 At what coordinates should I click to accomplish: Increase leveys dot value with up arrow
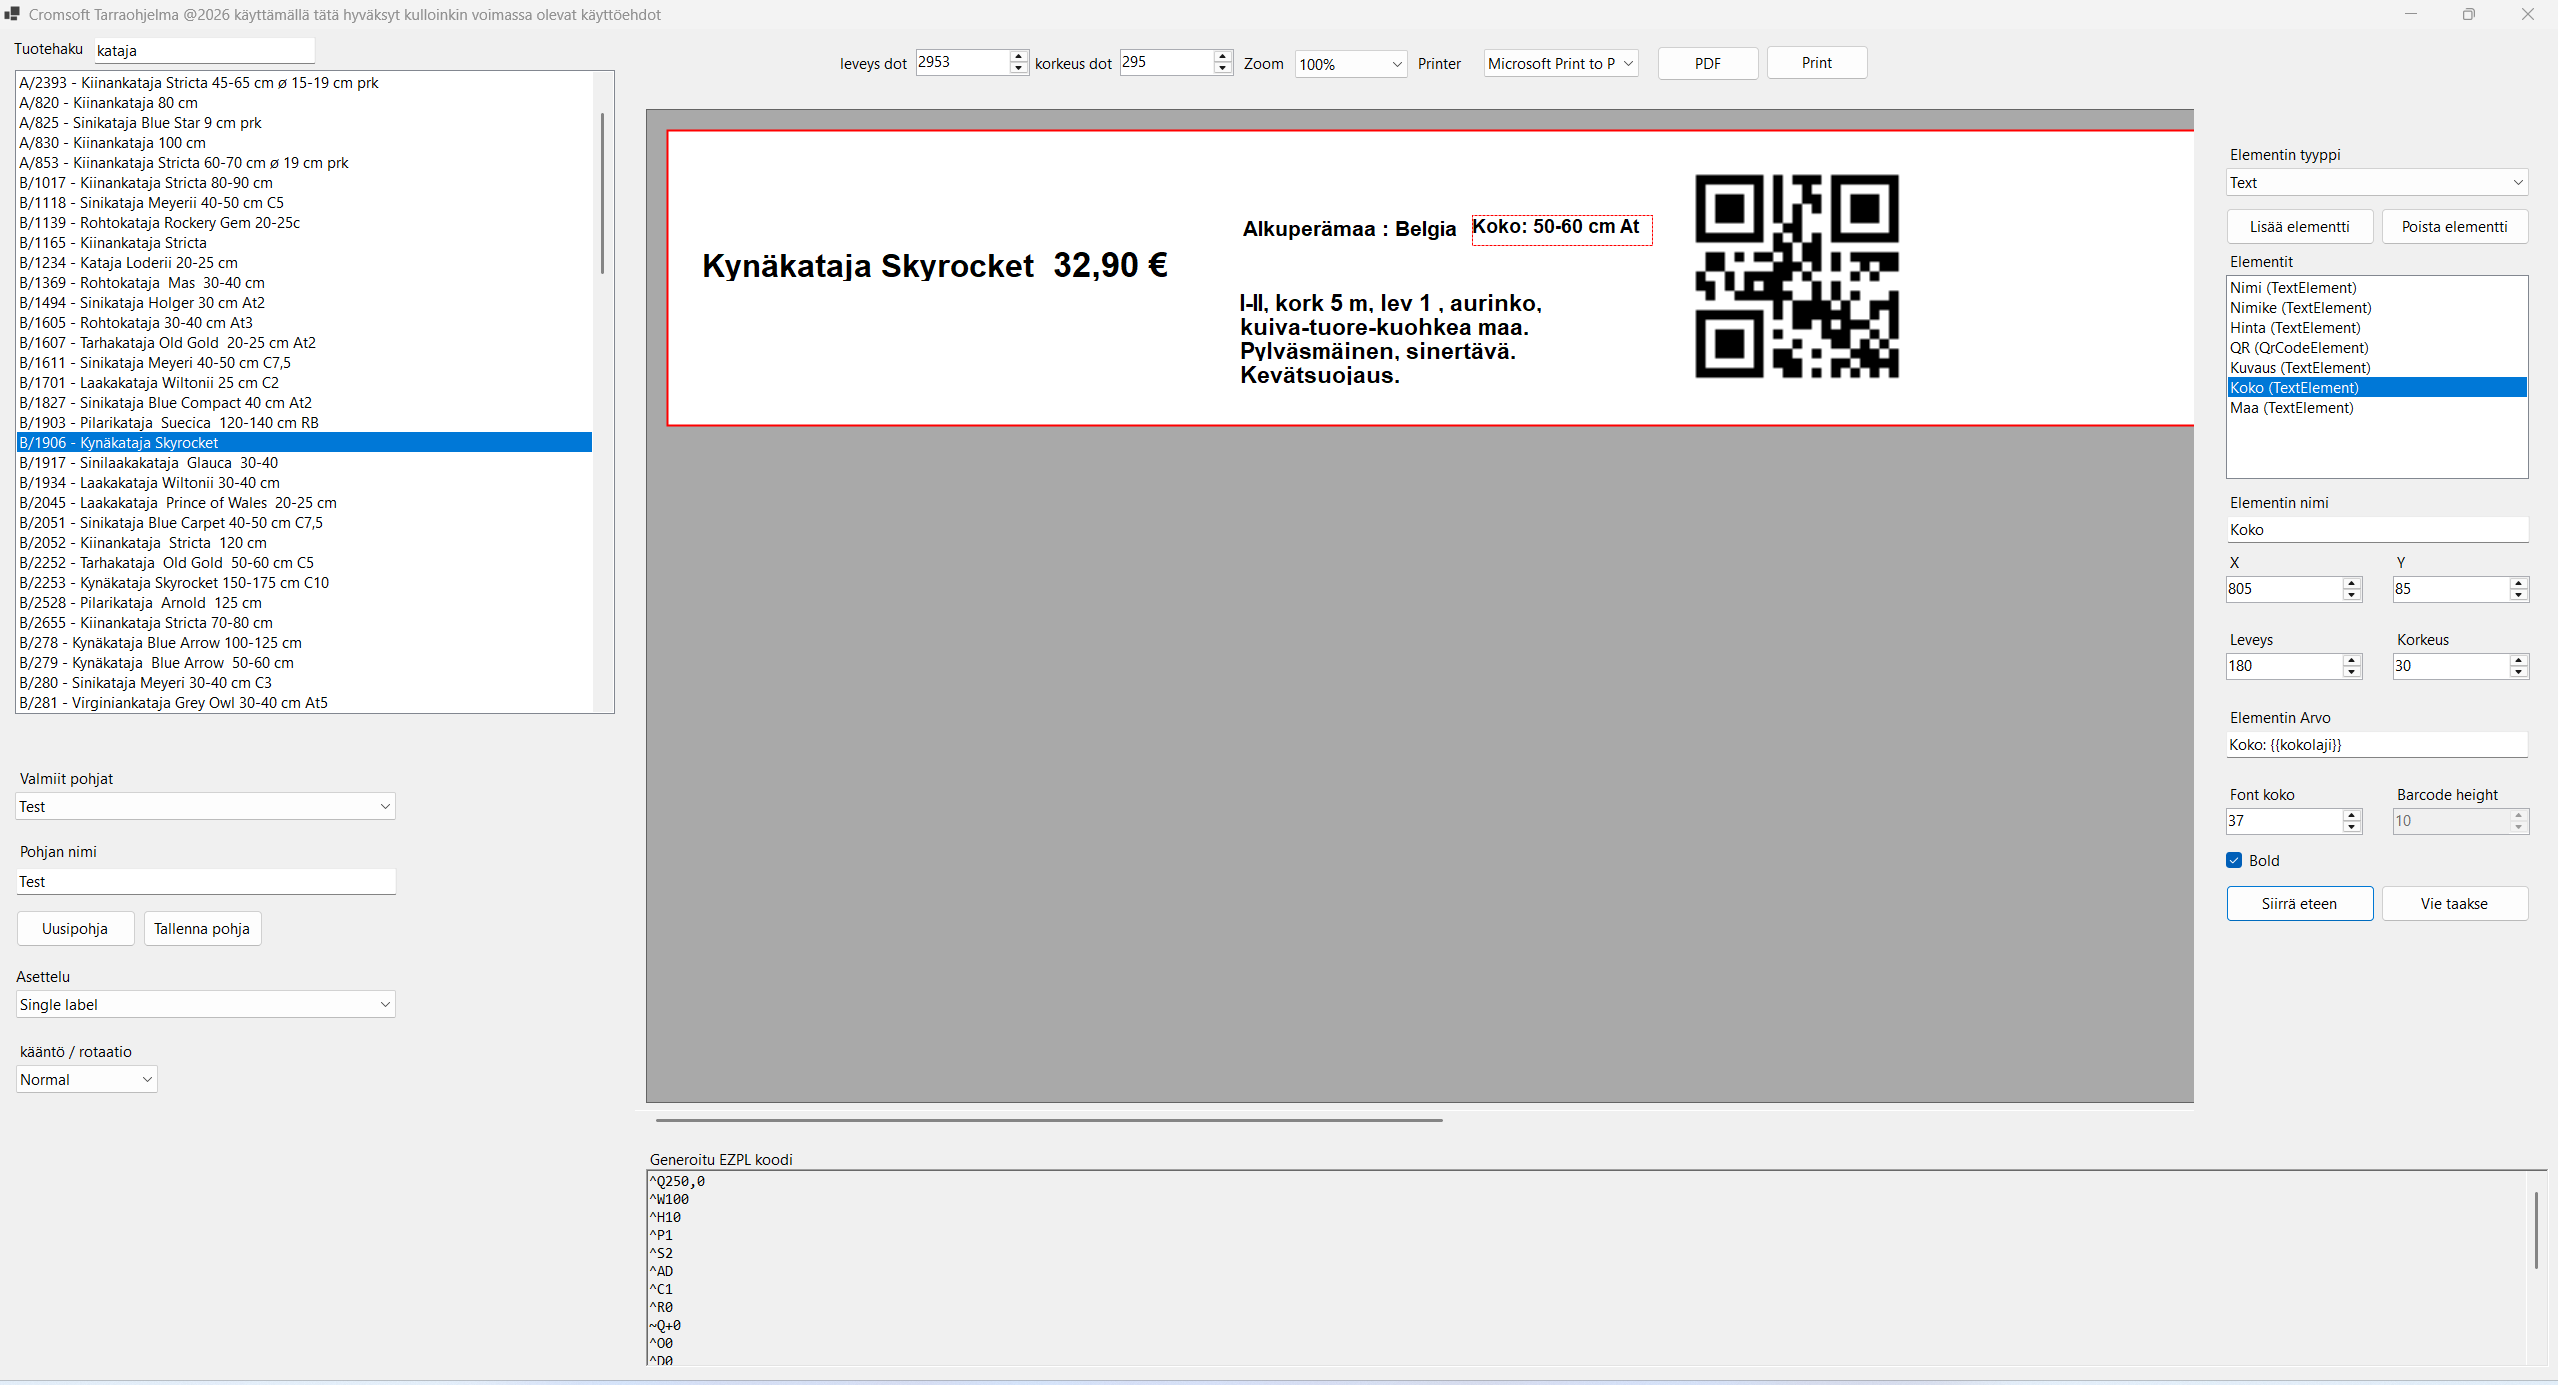point(1018,56)
